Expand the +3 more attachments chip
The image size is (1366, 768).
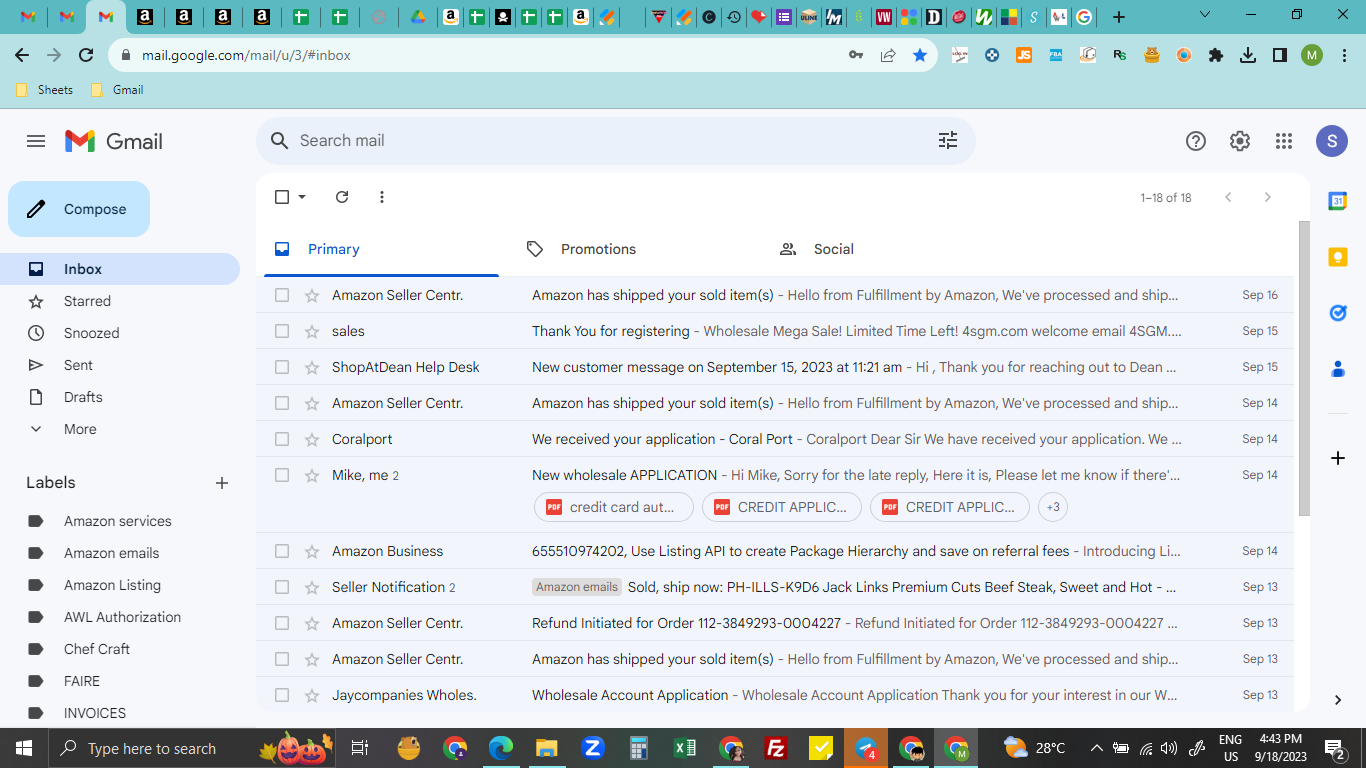[x=1053, y=507]
